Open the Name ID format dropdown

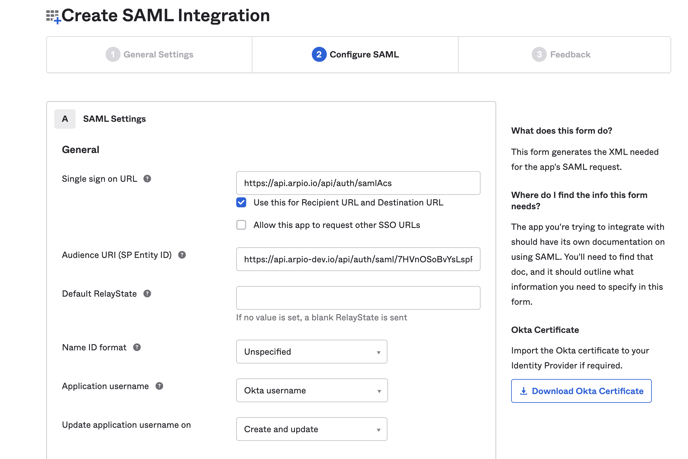(312, 351)
